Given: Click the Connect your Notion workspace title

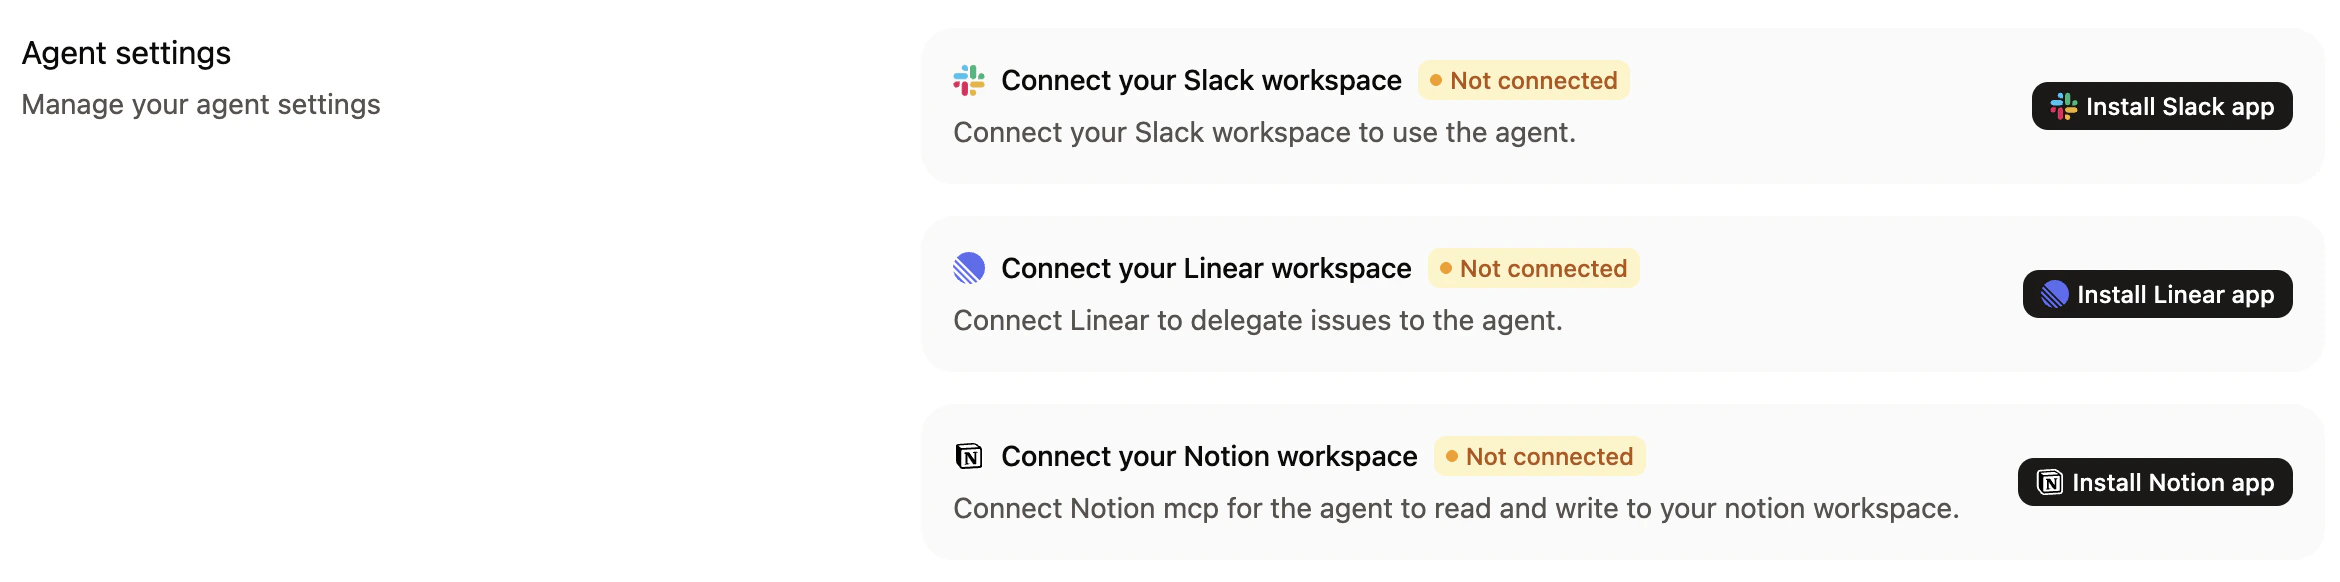Looking at the screenshot, I should (x=1209, y=455).
